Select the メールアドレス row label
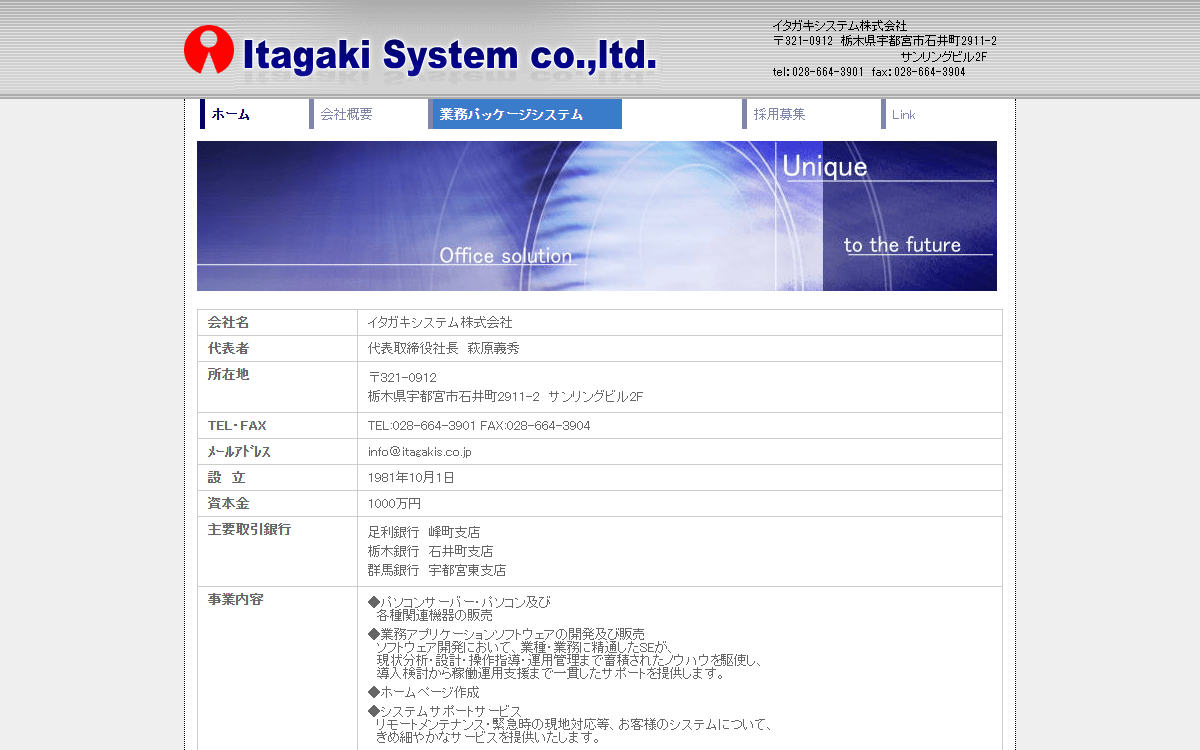The image size is (1200, 750). tap(239, 451)
